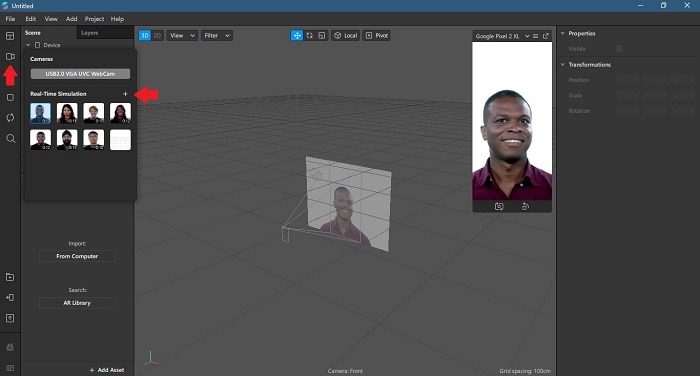Open the Edit menu

30,19
